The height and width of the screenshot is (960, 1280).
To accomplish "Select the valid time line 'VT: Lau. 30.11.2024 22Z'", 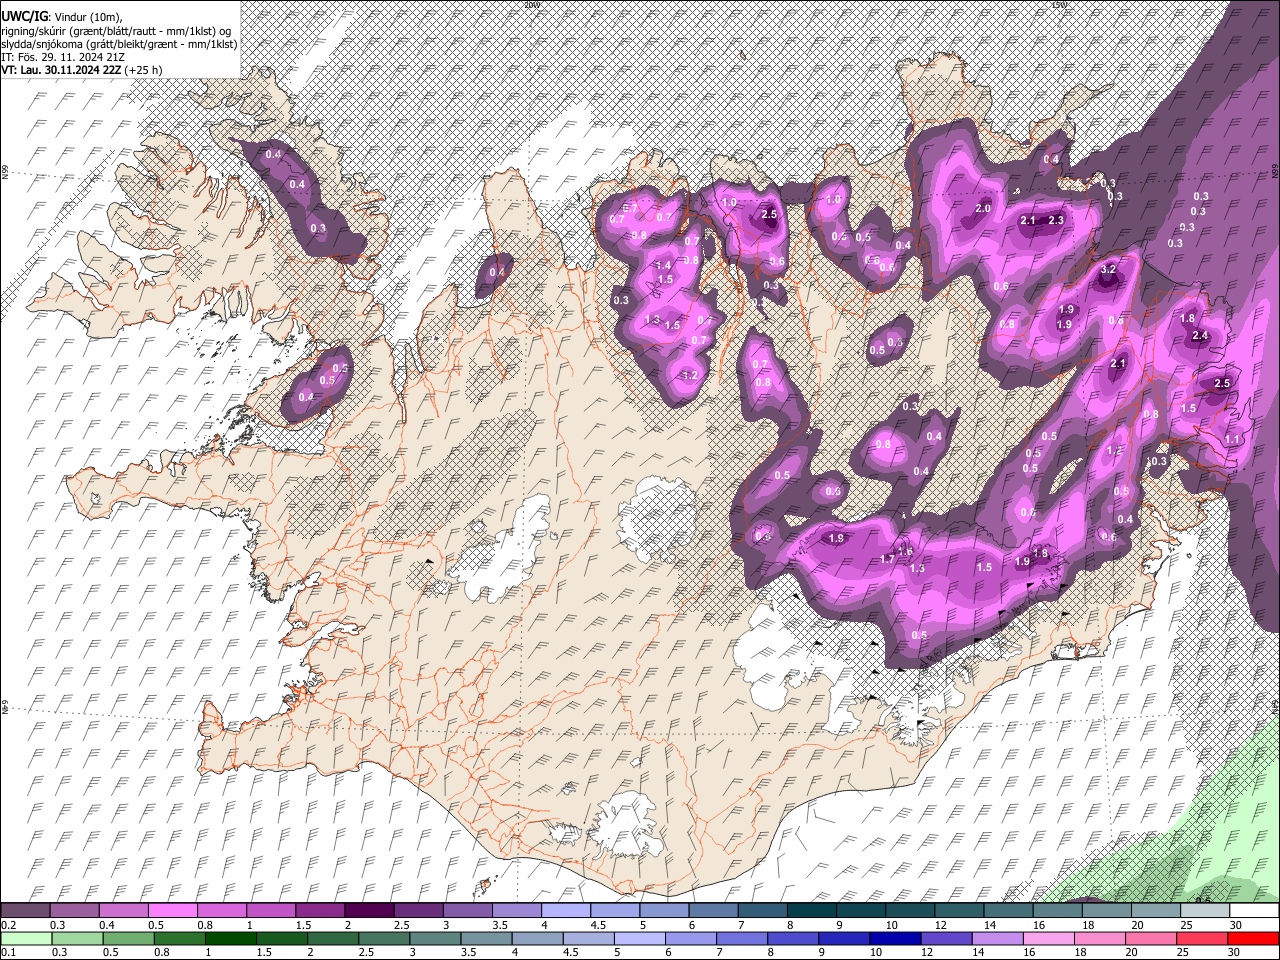I will pos(62,70).
